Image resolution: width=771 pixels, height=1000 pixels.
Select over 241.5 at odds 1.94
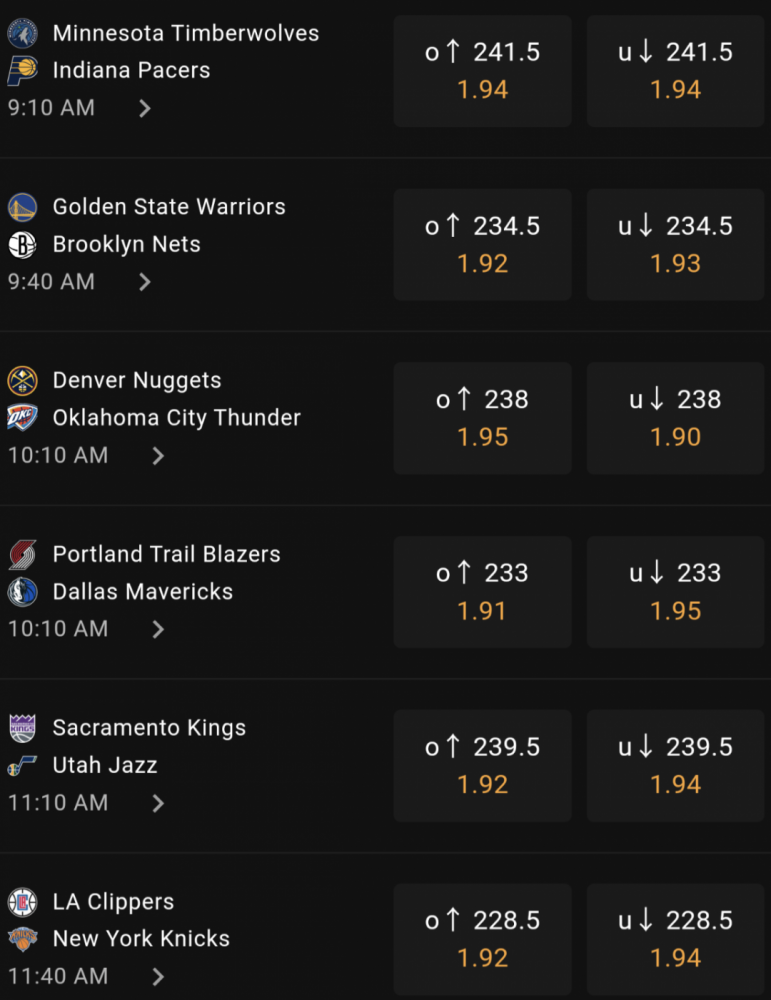point(482,71)
